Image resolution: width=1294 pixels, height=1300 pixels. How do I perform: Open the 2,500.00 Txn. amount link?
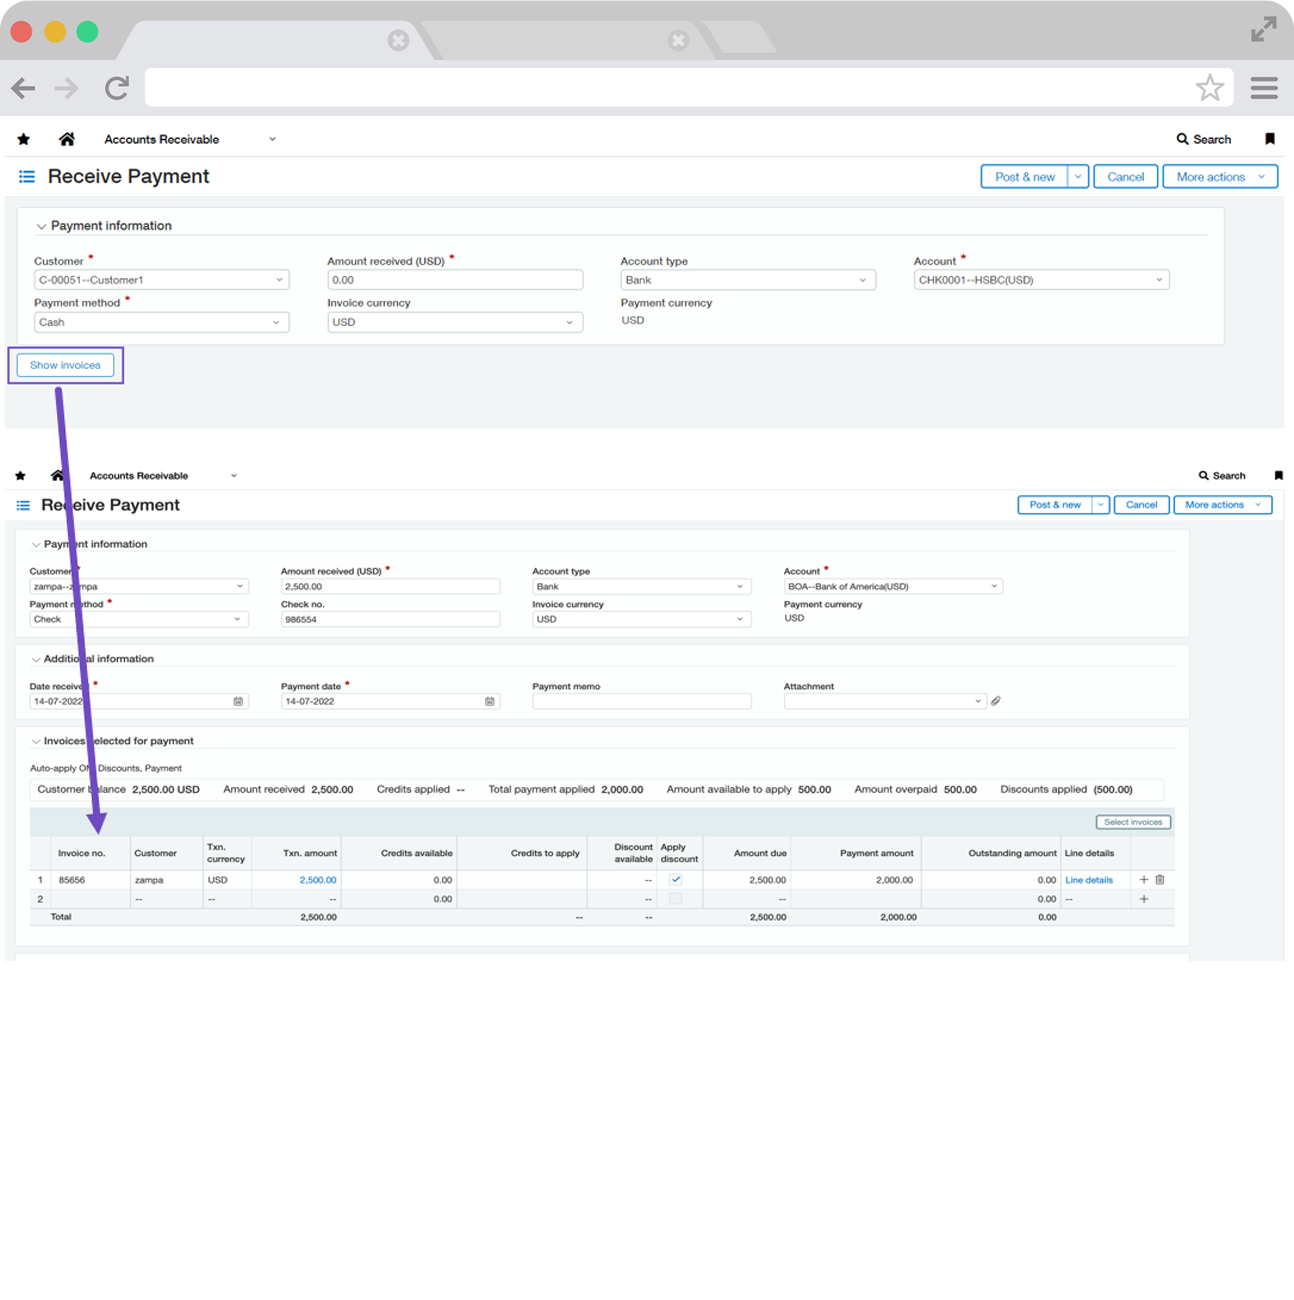tap(318, 880)
